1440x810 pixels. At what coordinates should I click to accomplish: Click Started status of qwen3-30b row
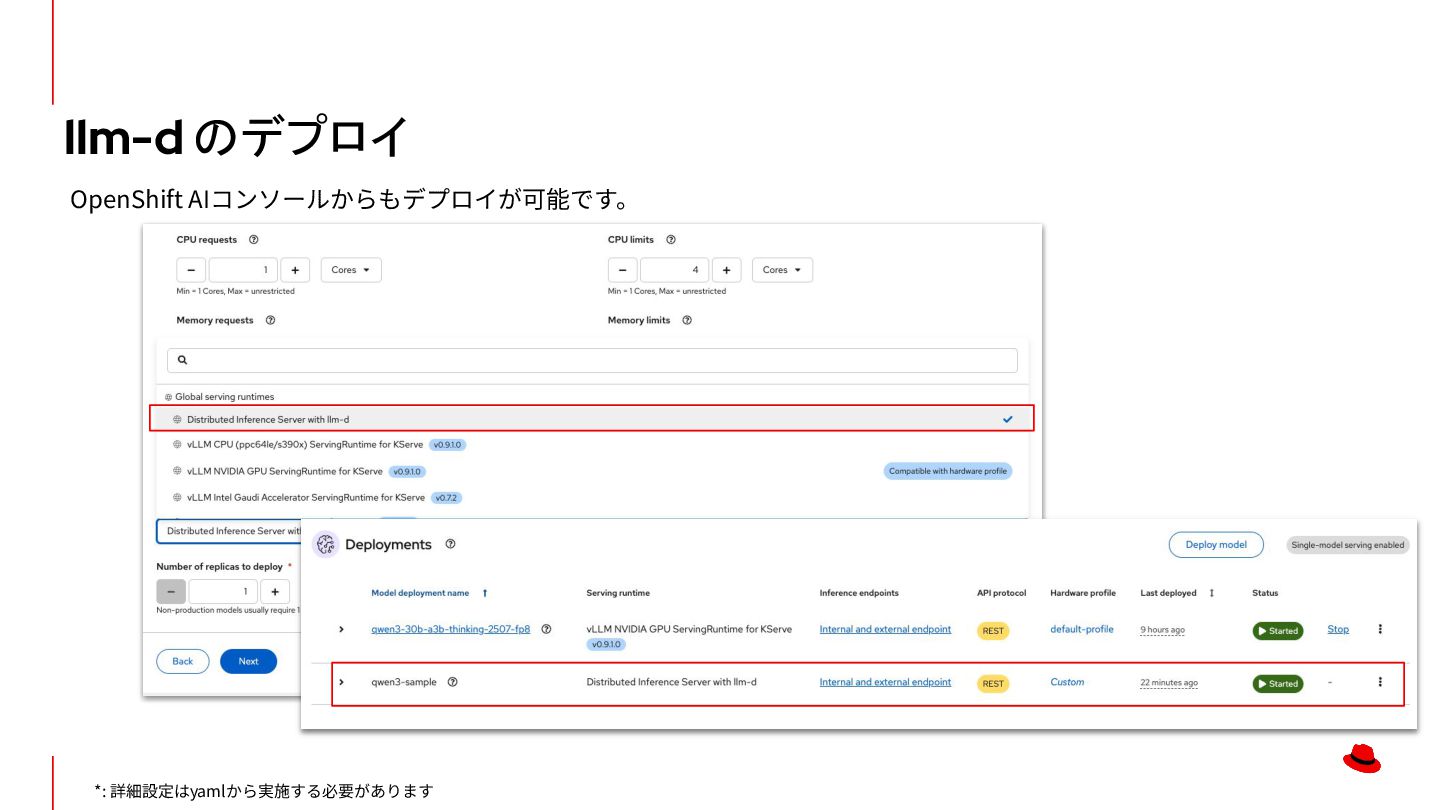[1278, 631]
